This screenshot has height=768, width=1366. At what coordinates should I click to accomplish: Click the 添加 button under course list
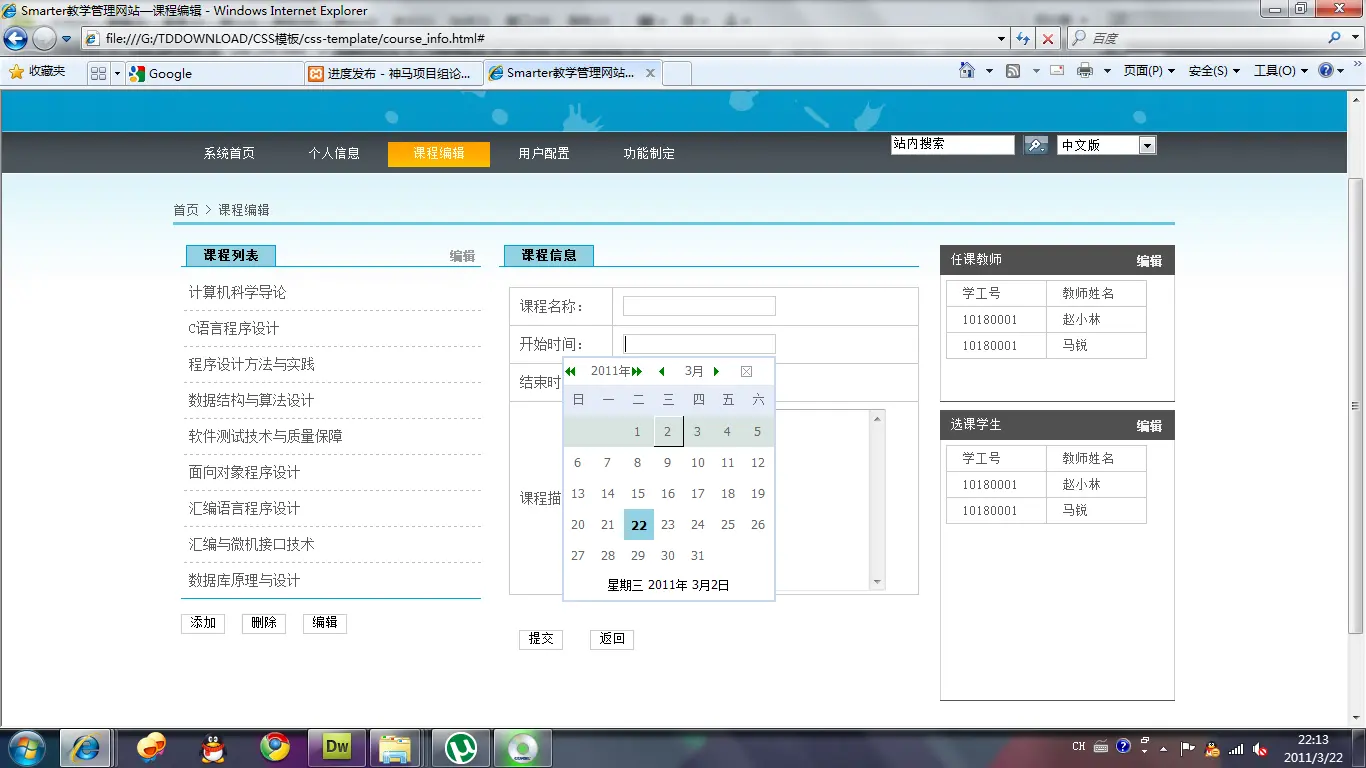(203, 623)
